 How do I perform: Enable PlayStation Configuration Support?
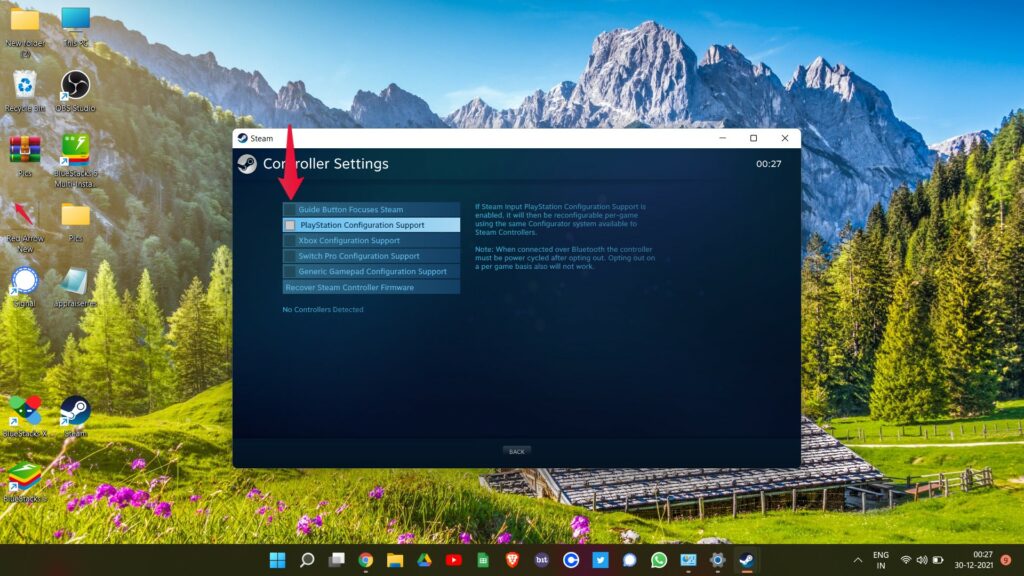(x=370, y=224)
